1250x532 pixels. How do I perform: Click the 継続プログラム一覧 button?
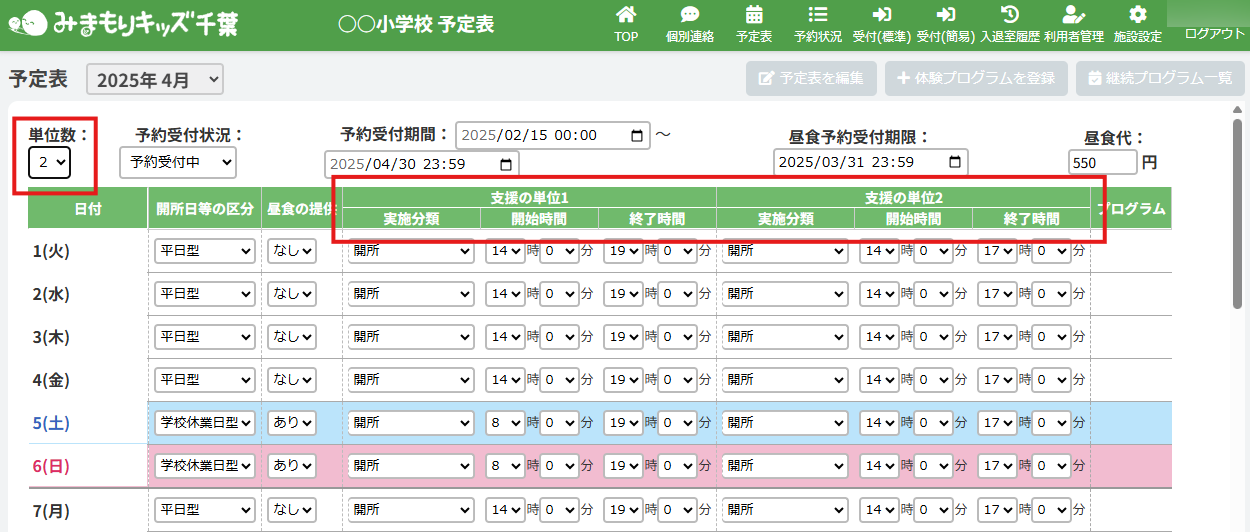point(1159,78)
